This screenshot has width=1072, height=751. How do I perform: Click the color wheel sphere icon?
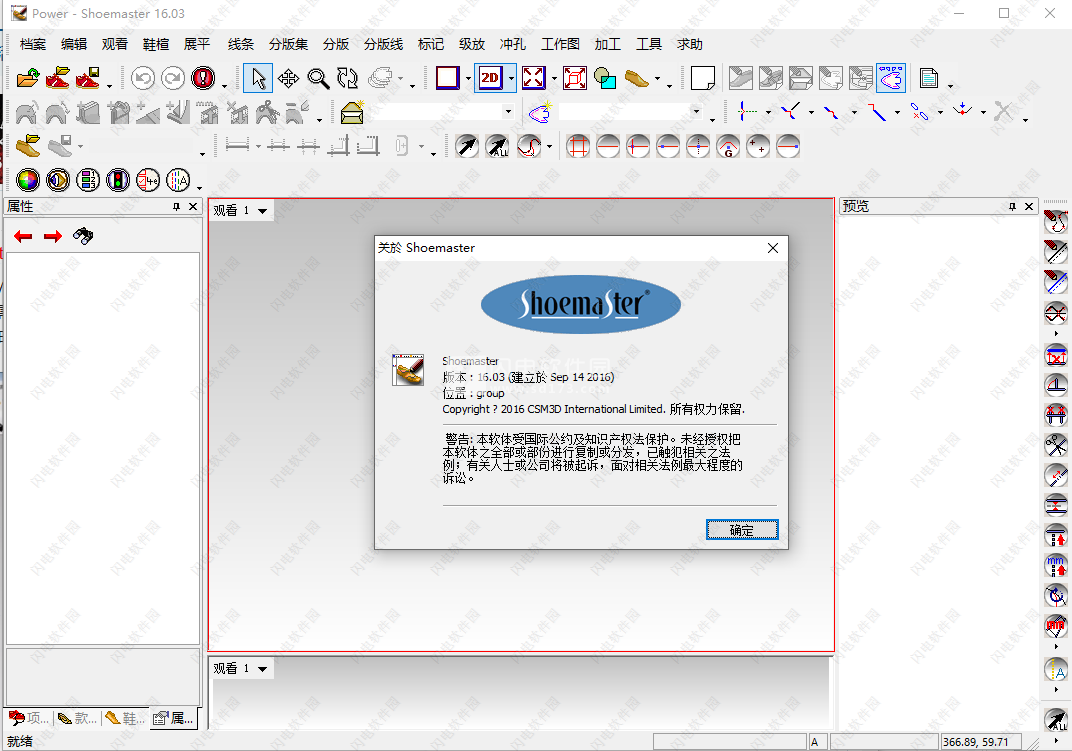point(28,180)
